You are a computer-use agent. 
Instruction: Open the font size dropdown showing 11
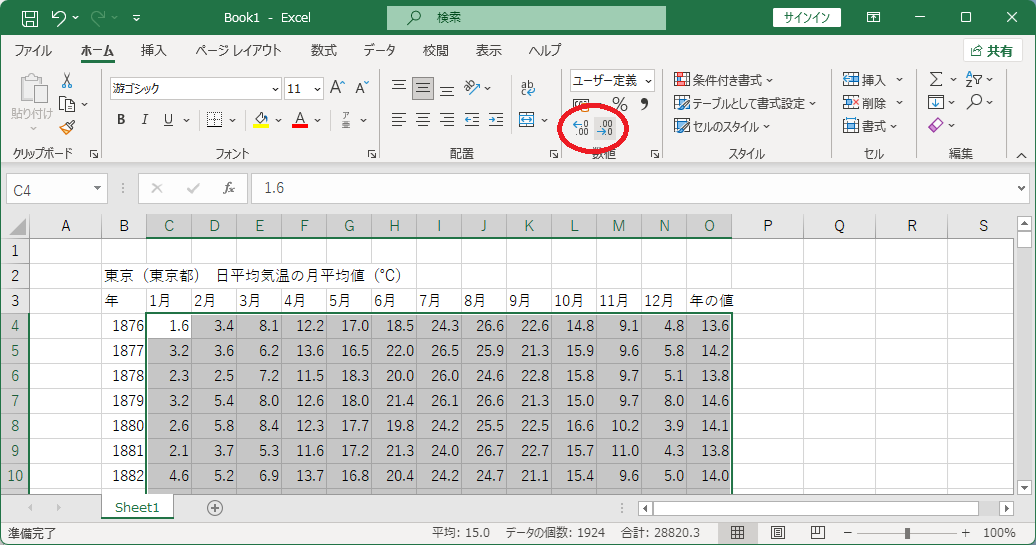coord(318,89)
